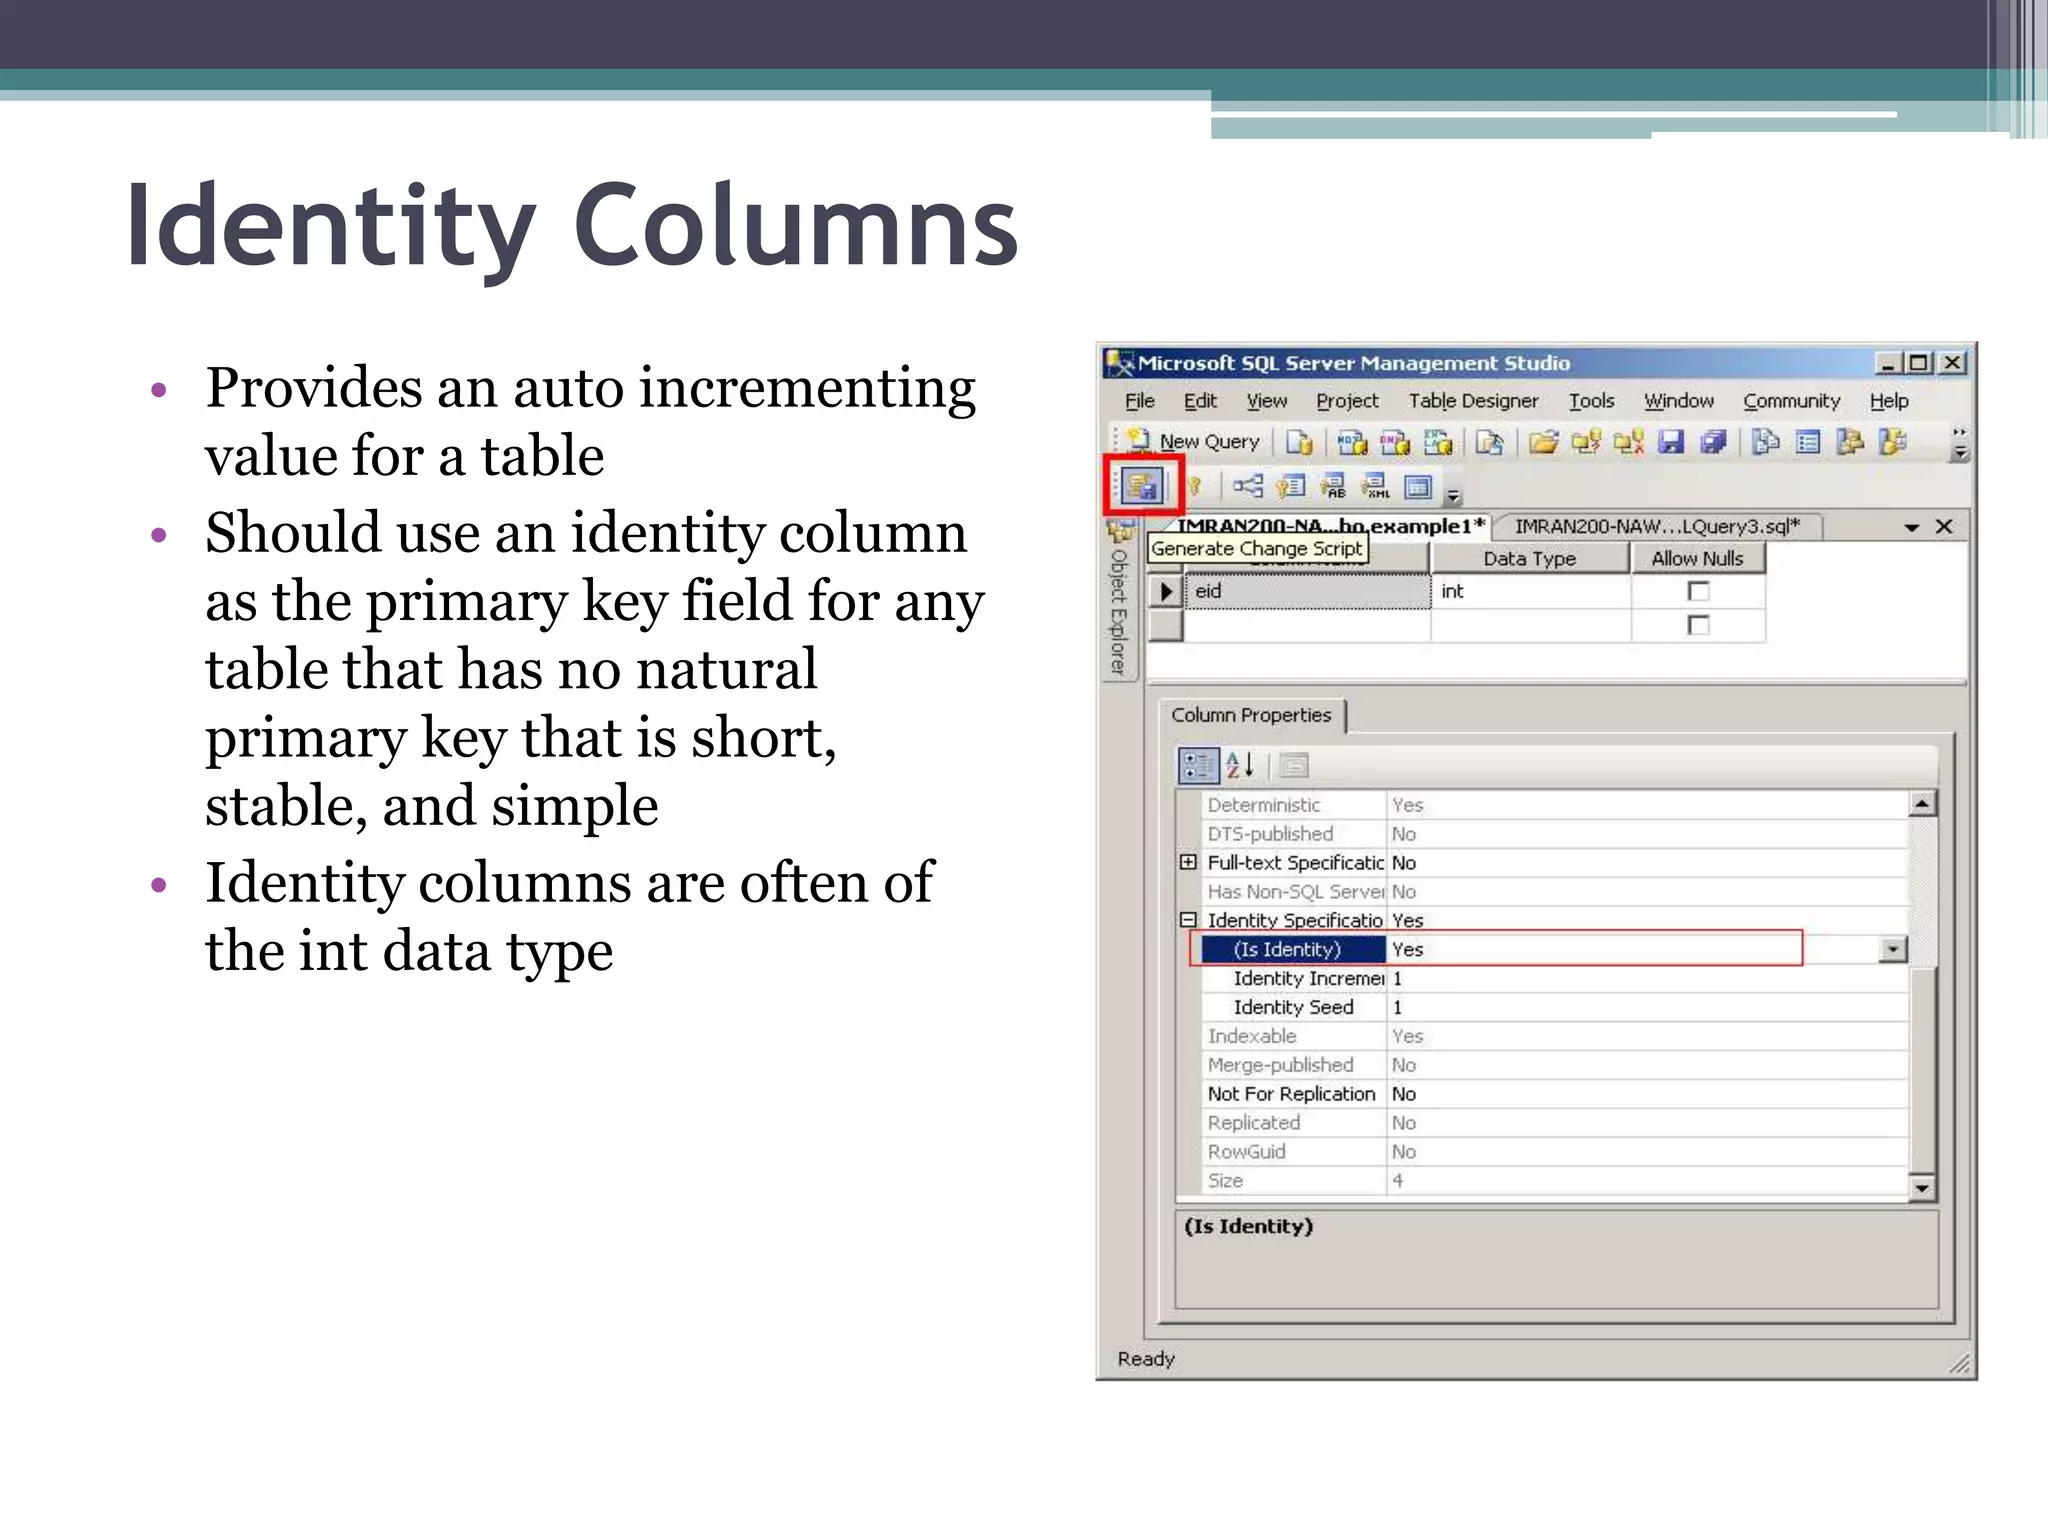Sort column properties alphabetically

[1240, 766]
